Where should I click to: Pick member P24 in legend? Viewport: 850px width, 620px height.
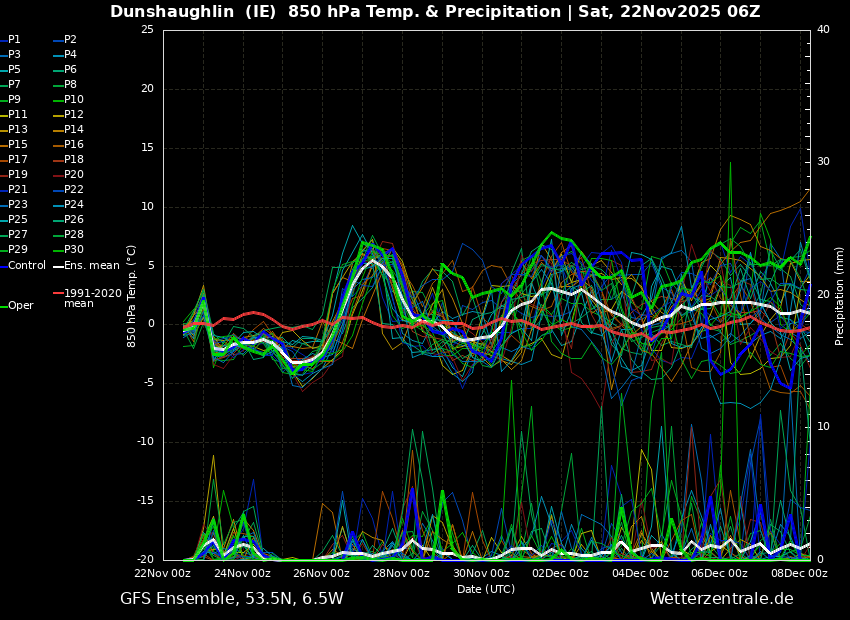(74, 204)
